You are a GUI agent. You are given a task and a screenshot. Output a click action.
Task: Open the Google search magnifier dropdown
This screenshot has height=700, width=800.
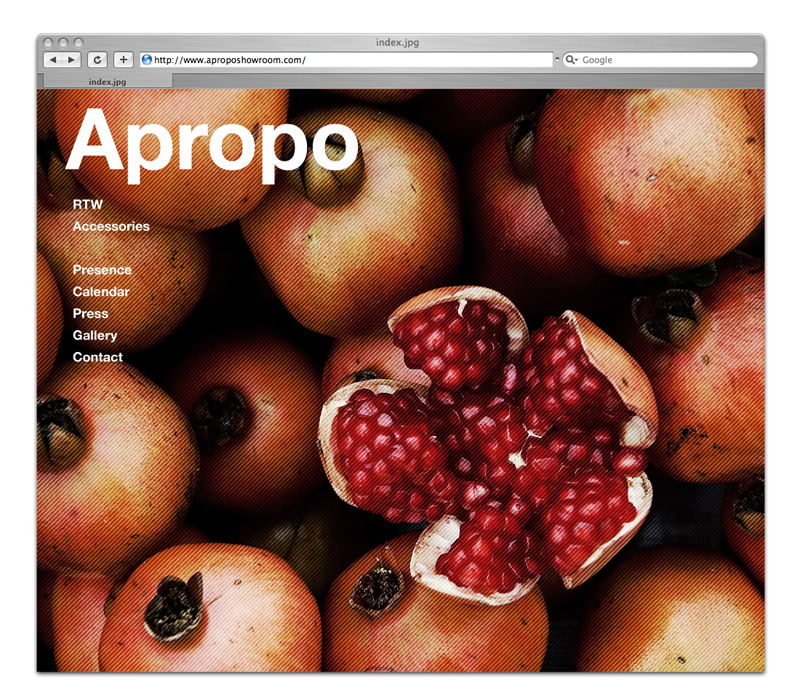pos(571,60)
